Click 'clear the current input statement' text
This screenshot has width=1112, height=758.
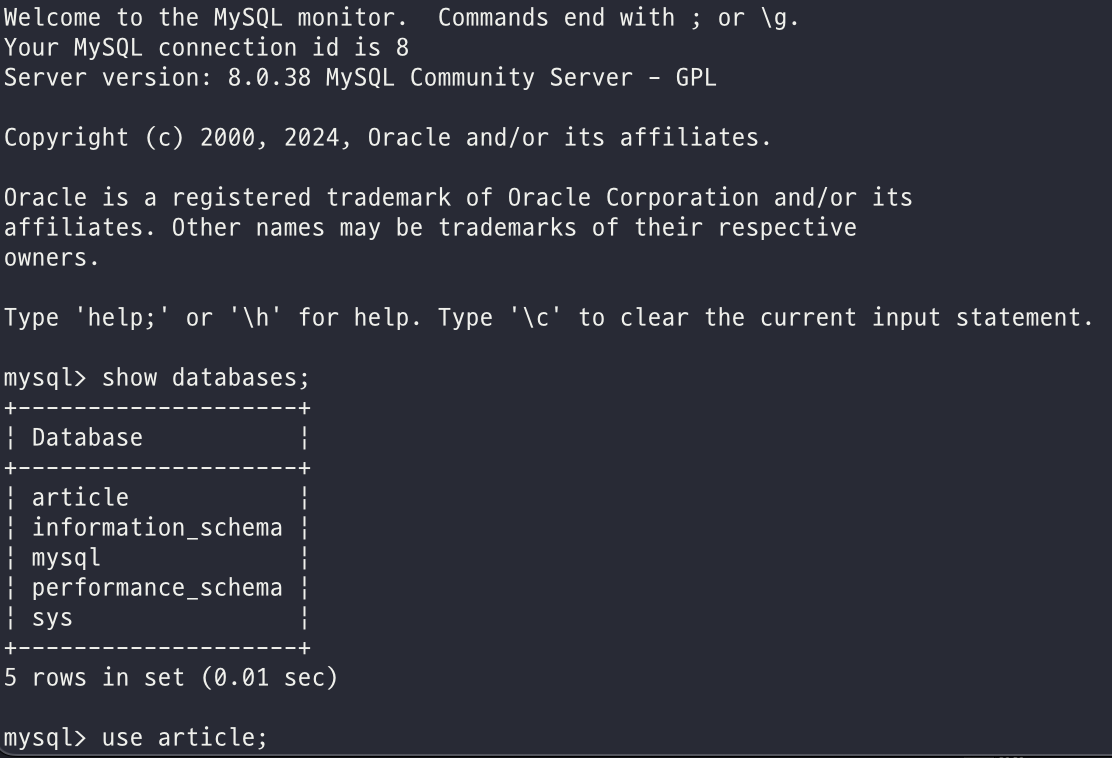coord(856,318)
